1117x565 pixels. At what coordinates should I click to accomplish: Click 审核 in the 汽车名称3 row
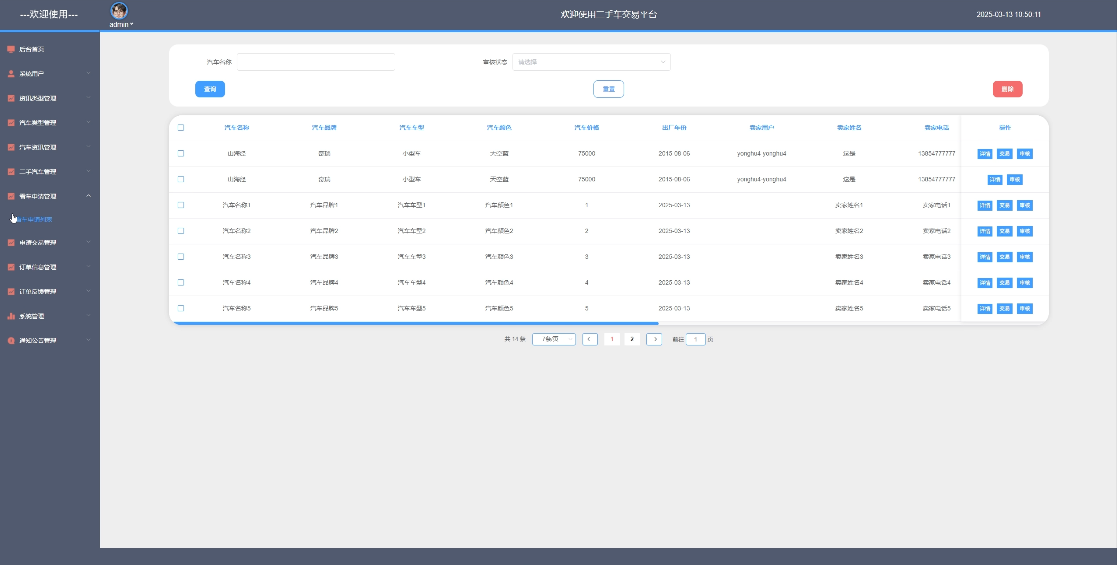[1025, 256]
